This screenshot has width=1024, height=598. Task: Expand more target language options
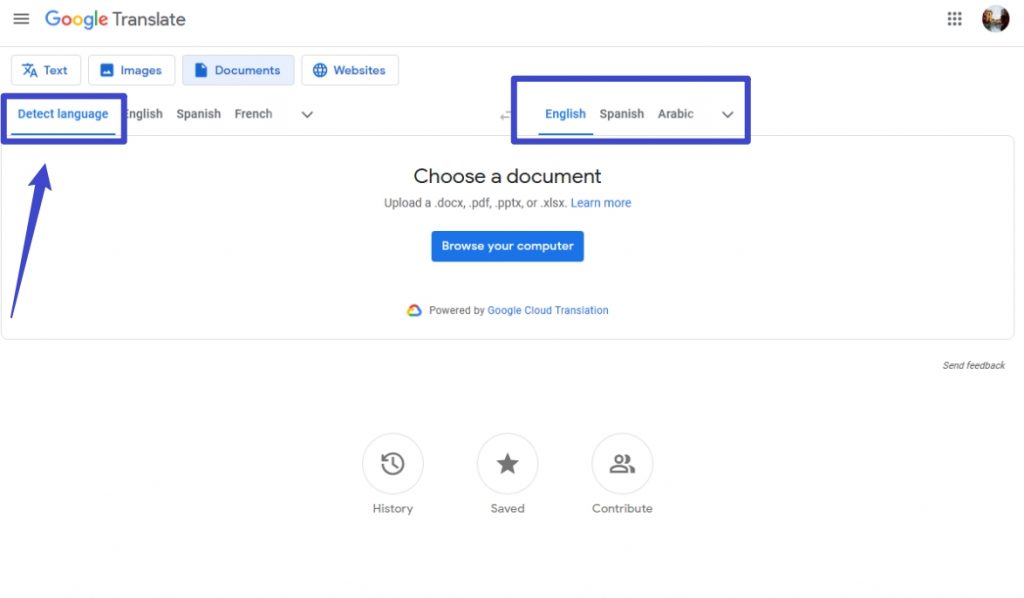(x=727, y=114)
